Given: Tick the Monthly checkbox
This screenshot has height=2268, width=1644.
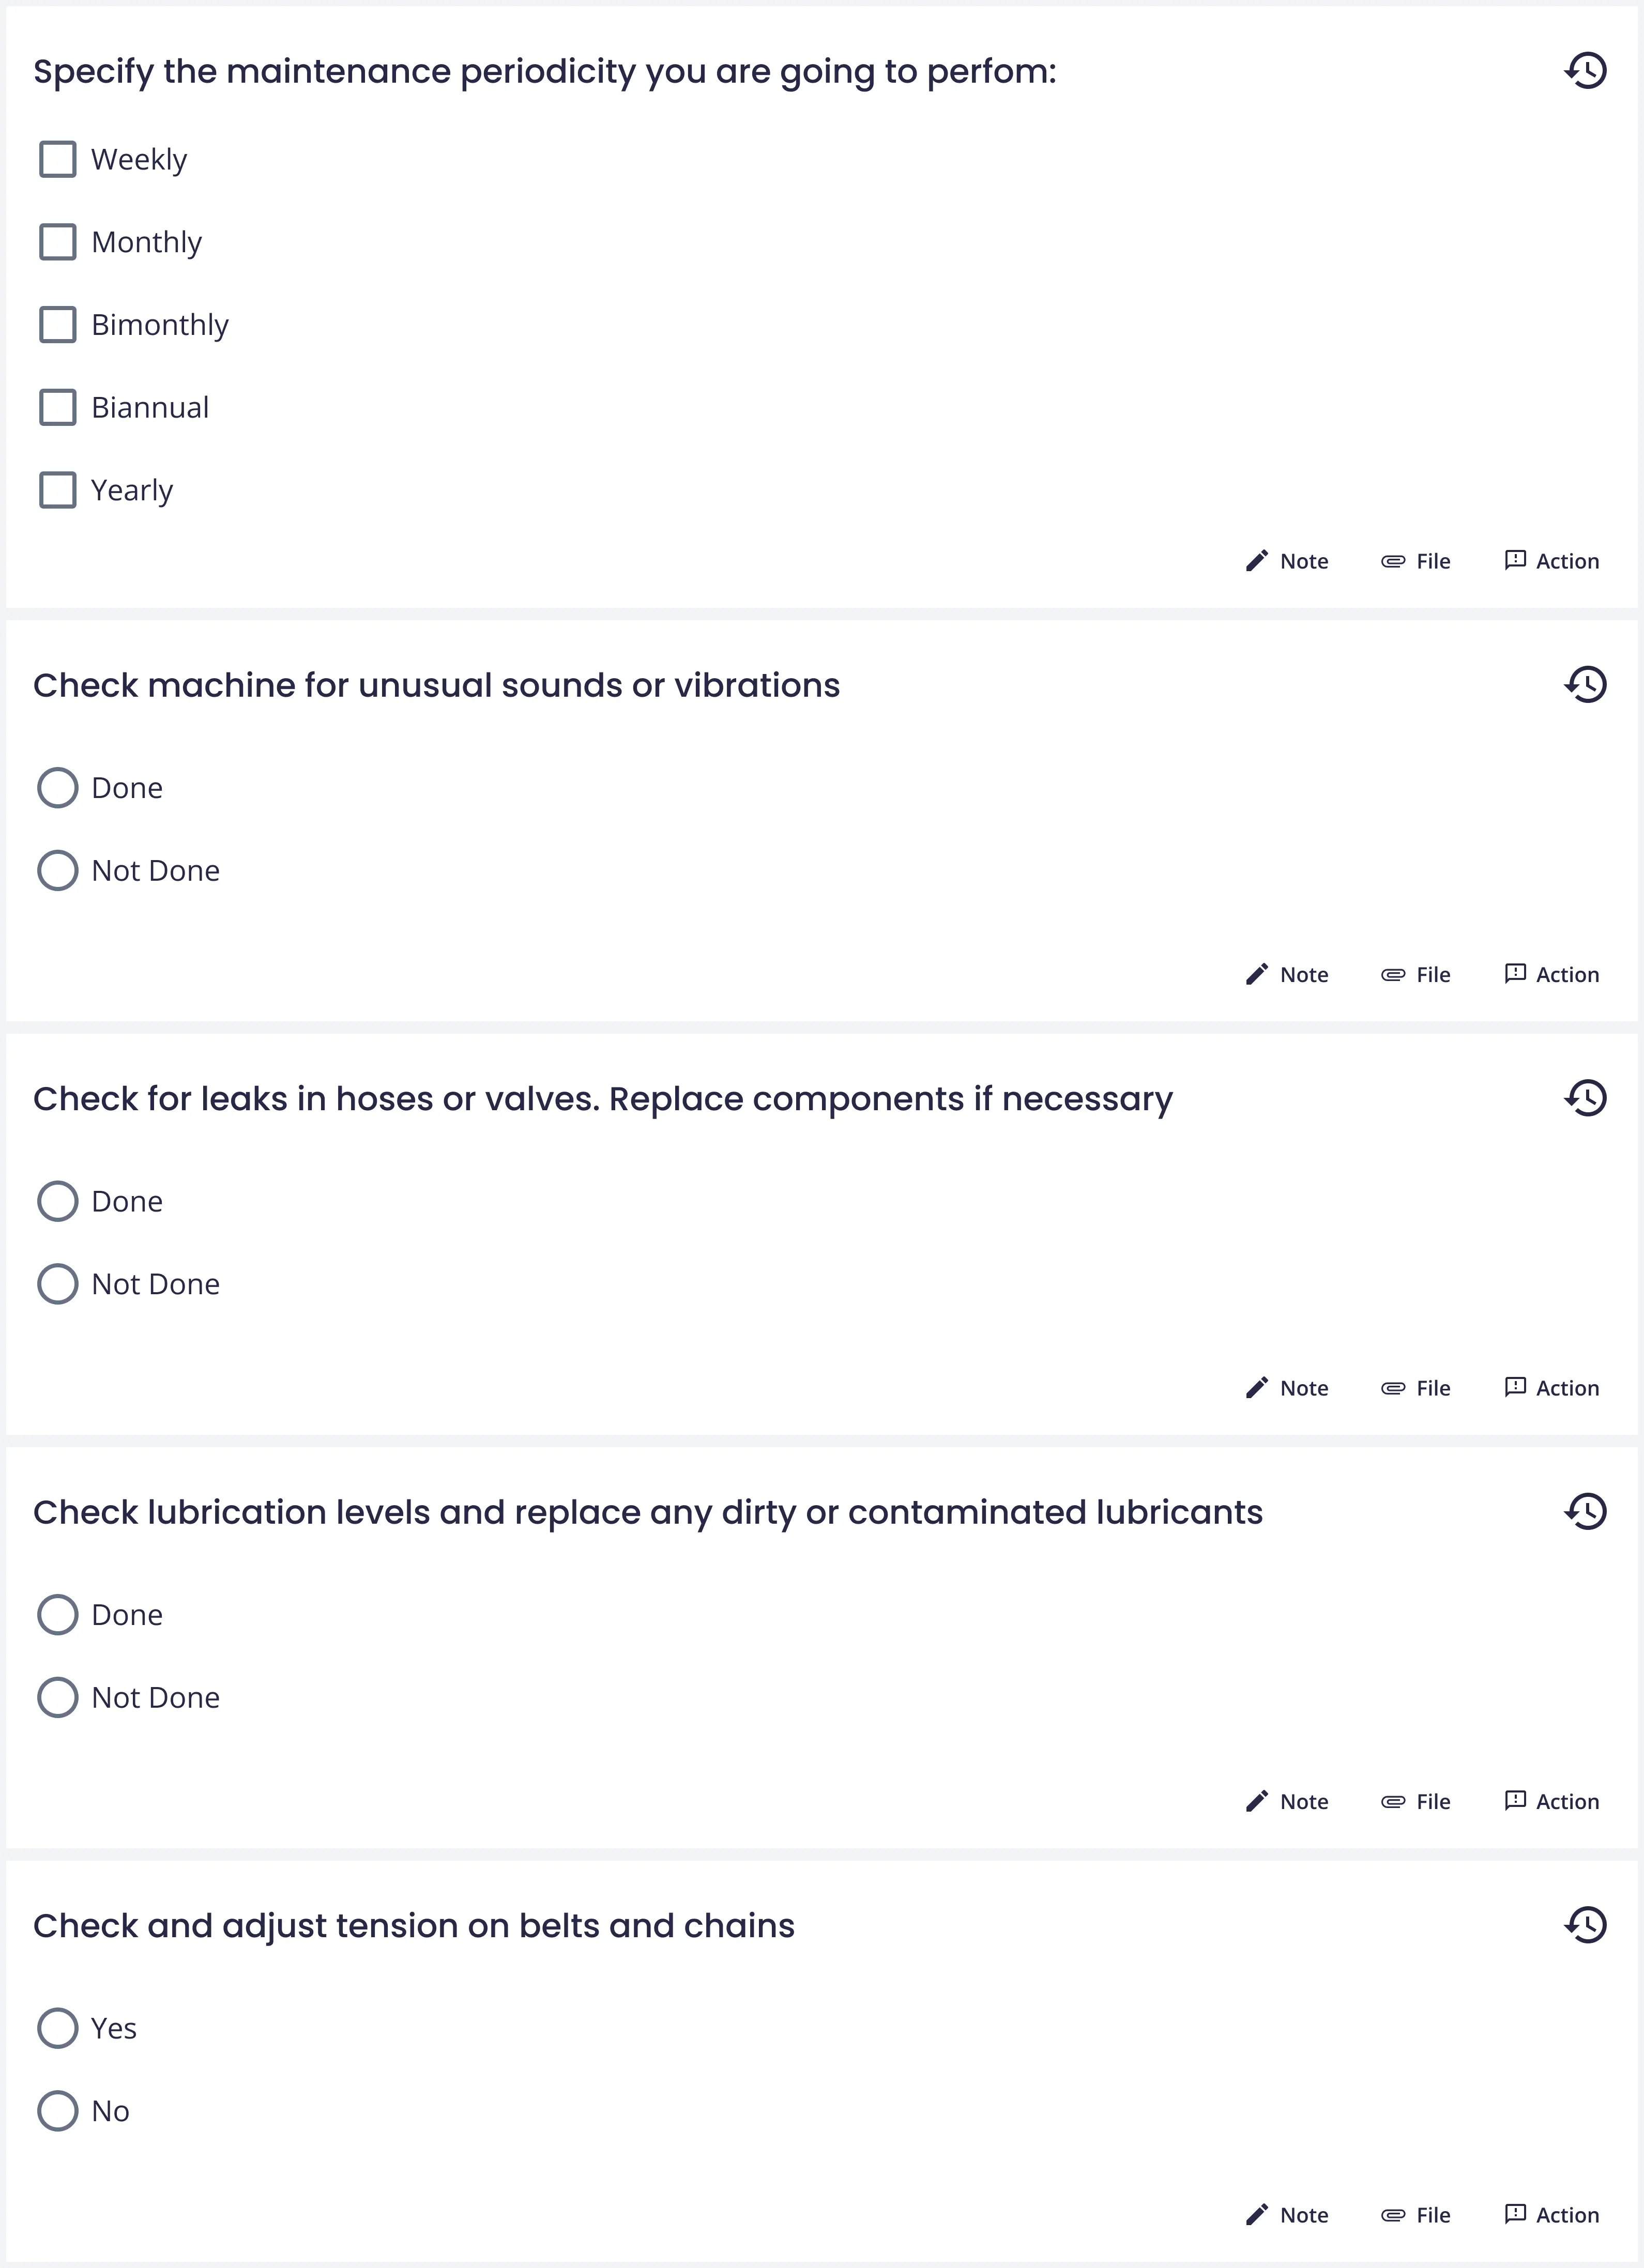Looking at the screenshot, I should [58, 242].
